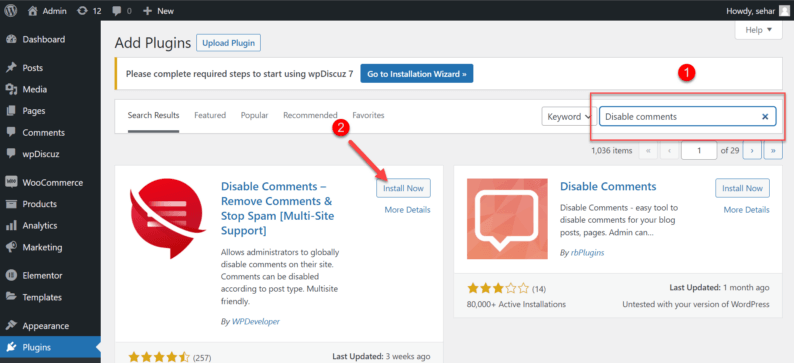This screenshot has height=363, width=794.
Task: Click the WordPress logo icon
Action: (x=11, y=11)
